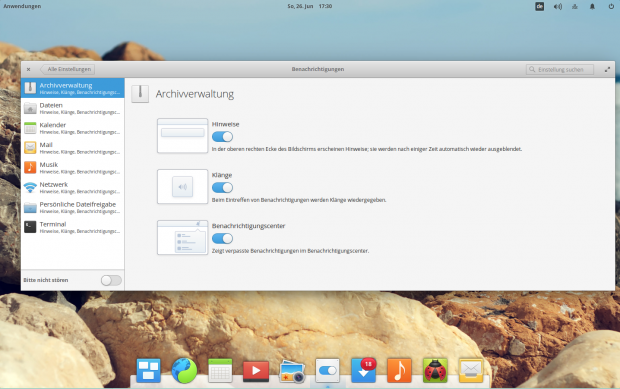Open the session power indicator
The height and width of the screenshot is (389, 620).
tap(611, 6)
